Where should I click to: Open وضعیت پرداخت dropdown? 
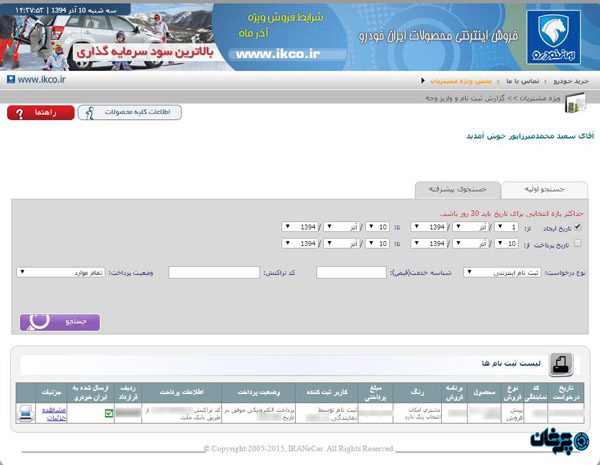[x=60, y=272]
